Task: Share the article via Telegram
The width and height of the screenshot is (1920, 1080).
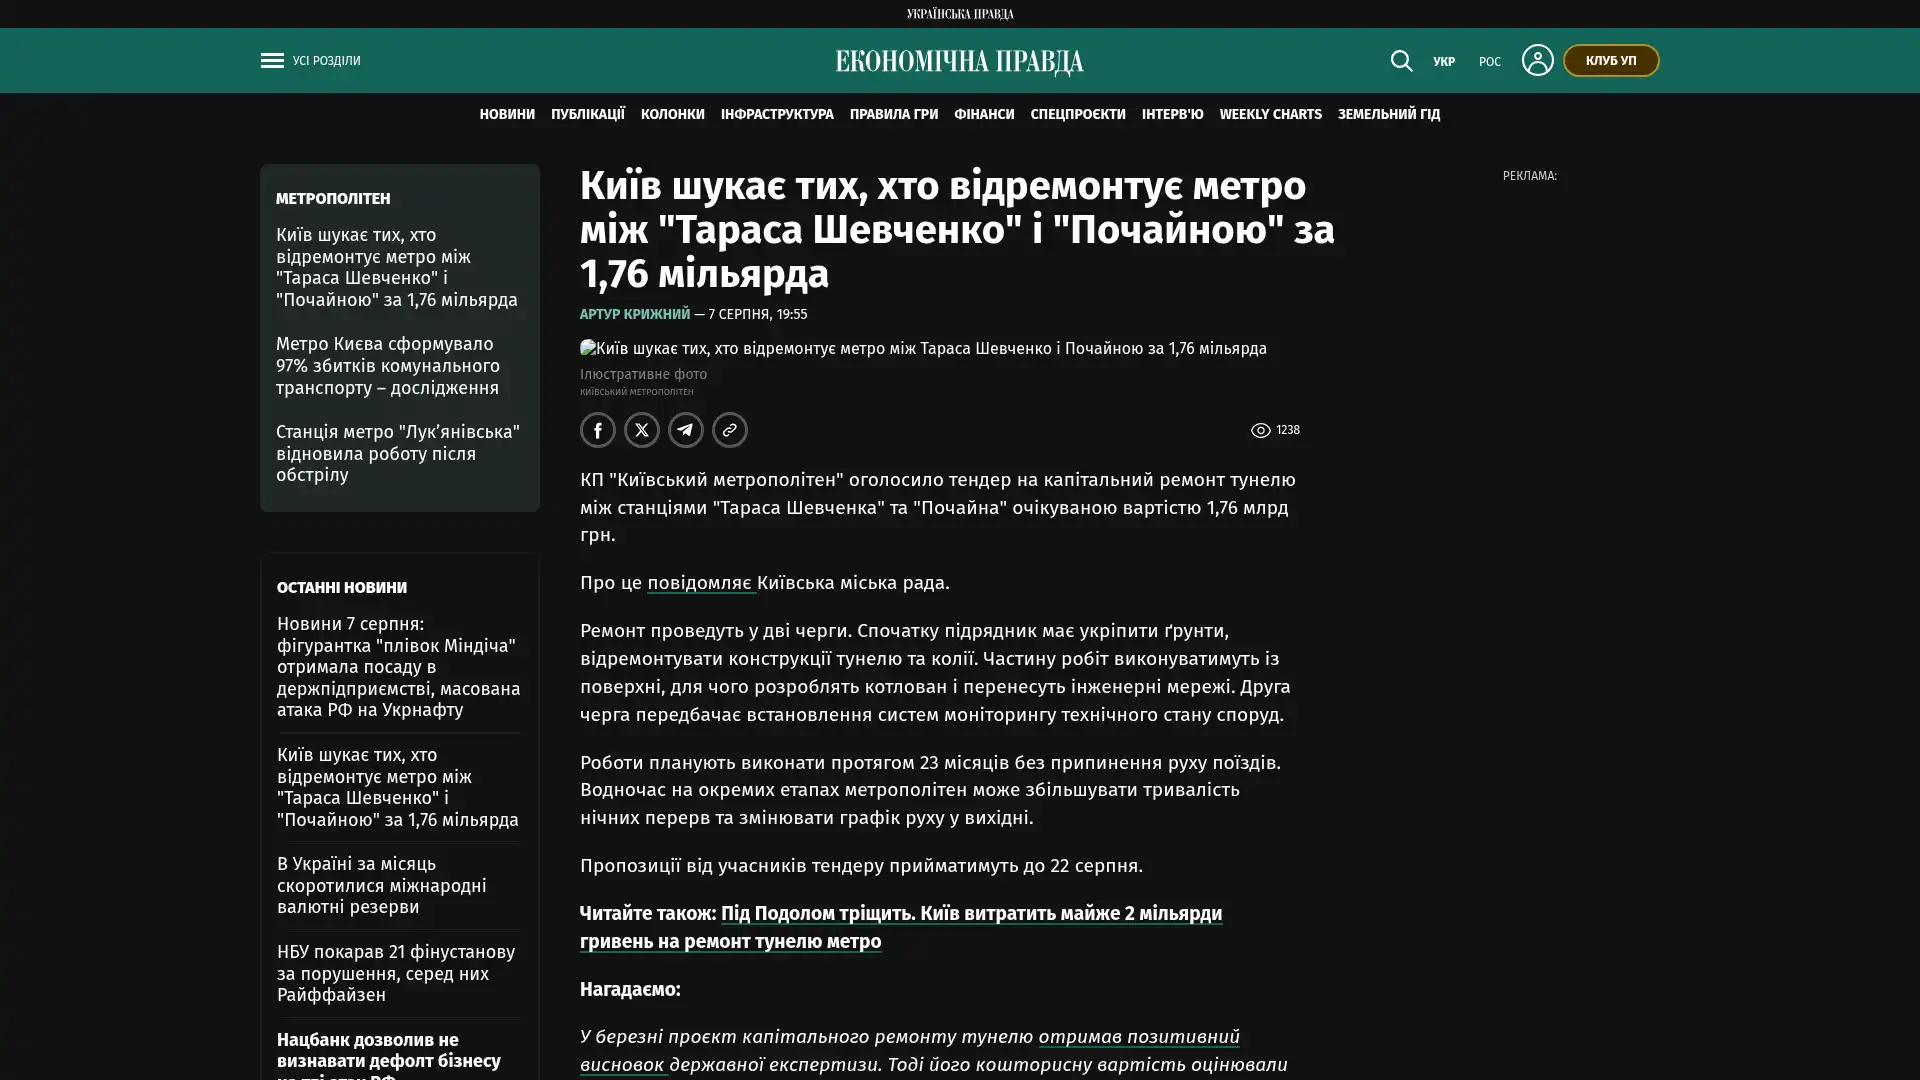Action: pos(686,430)
